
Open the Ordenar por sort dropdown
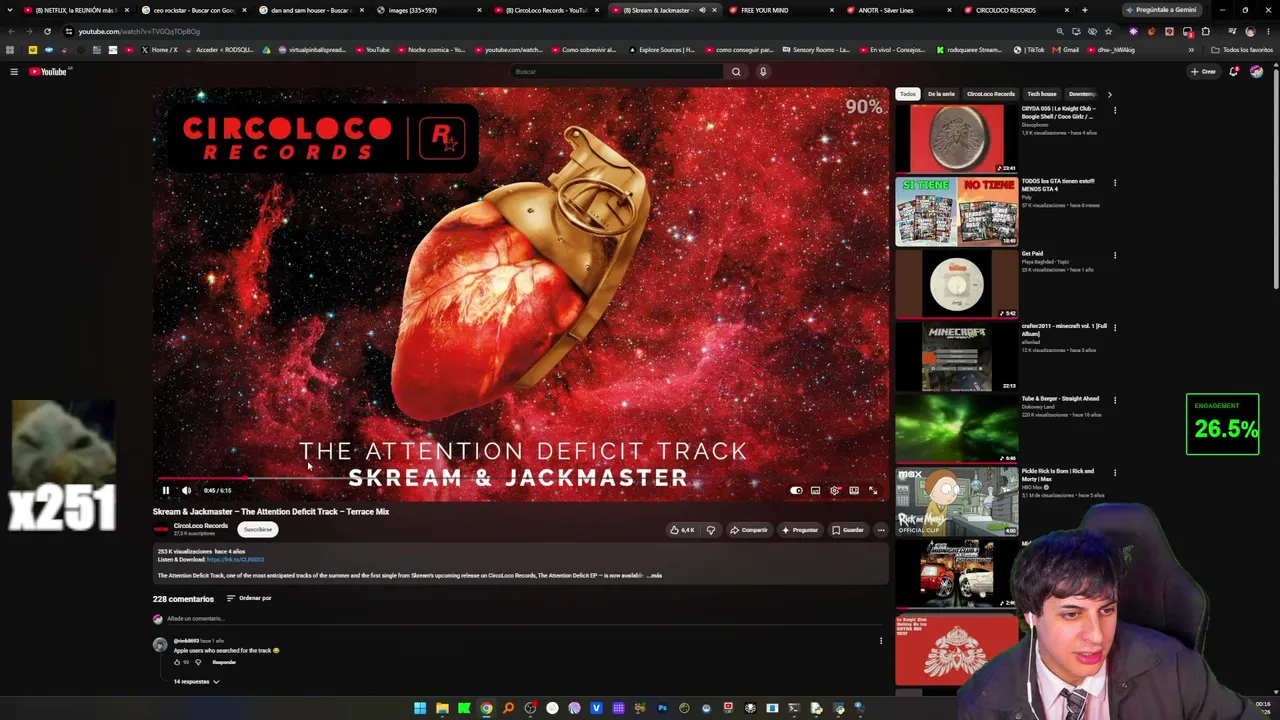tap(249, 598)
